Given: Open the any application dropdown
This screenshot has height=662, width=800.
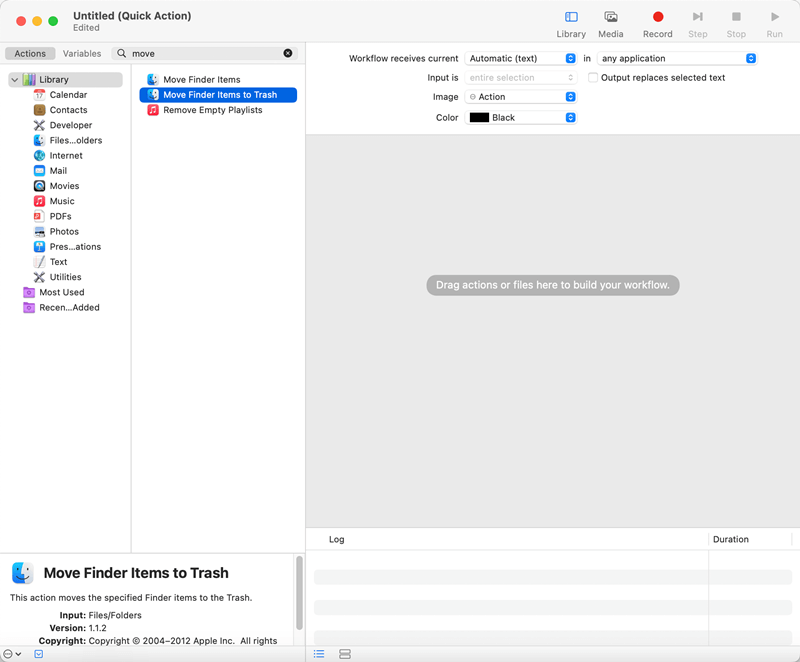Looking at the screenshot, I should [676, 58].
